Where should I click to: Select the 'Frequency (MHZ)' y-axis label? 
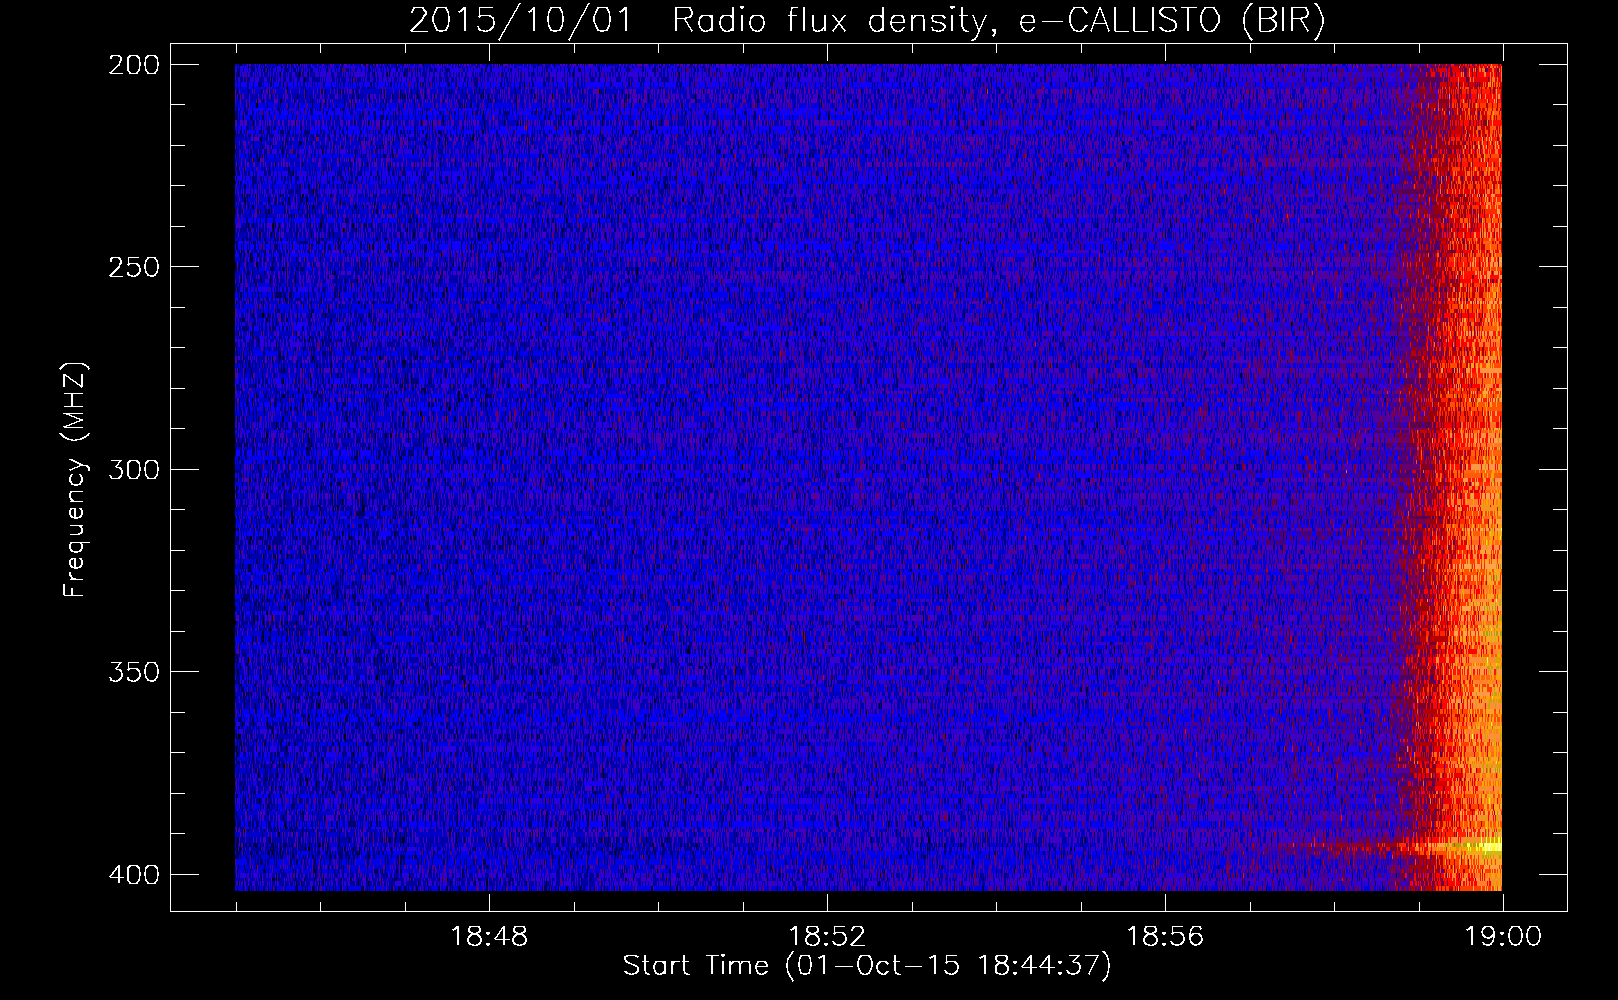pyautogui.click(x=76, y=480)
